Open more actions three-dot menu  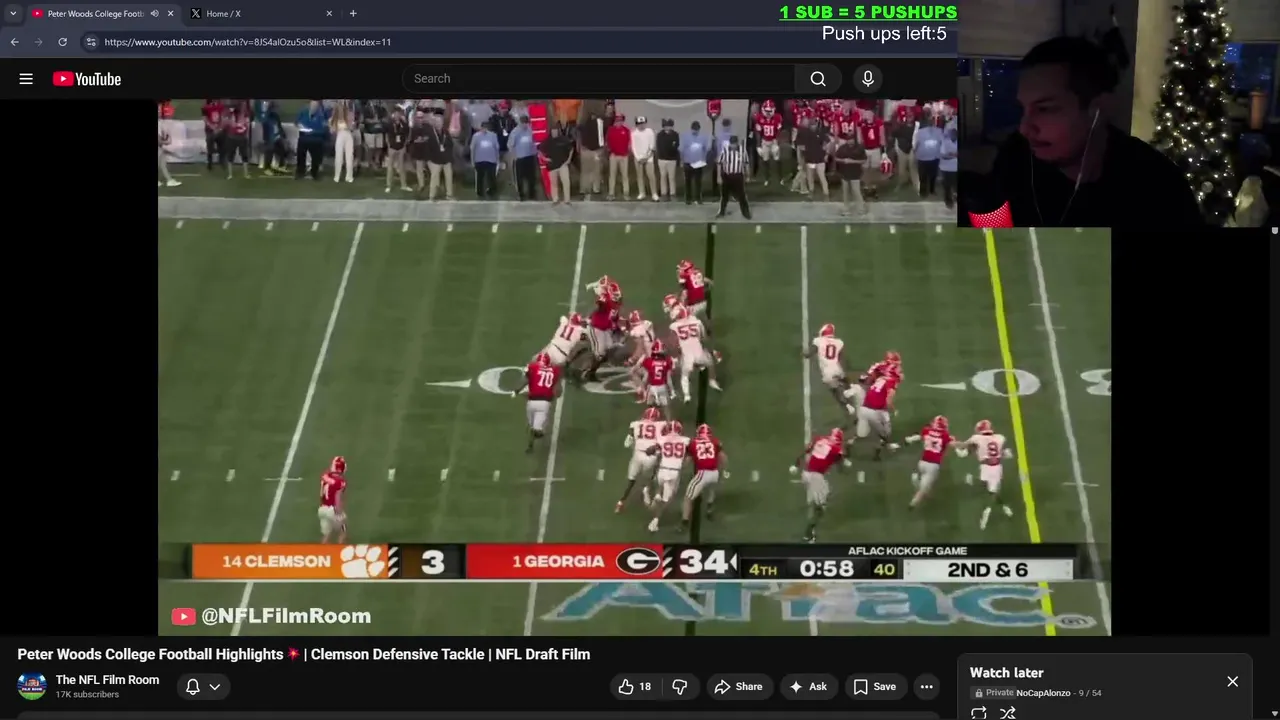click(x=927, y=687)
